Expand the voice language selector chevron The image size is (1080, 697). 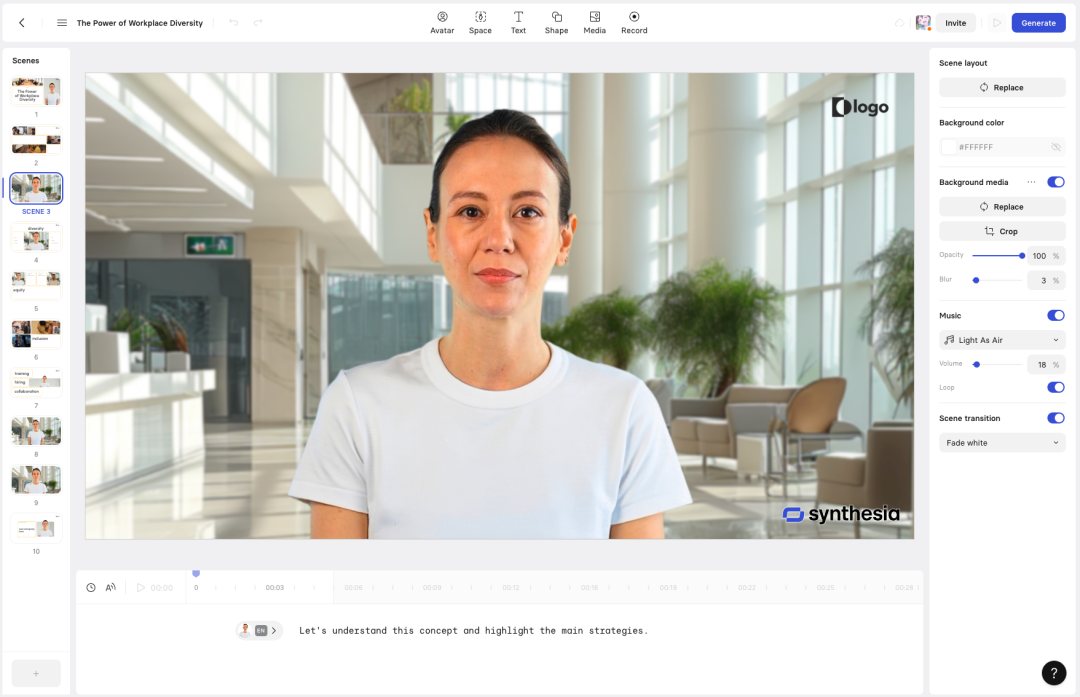pyautogui.click(x=273, y=630)
